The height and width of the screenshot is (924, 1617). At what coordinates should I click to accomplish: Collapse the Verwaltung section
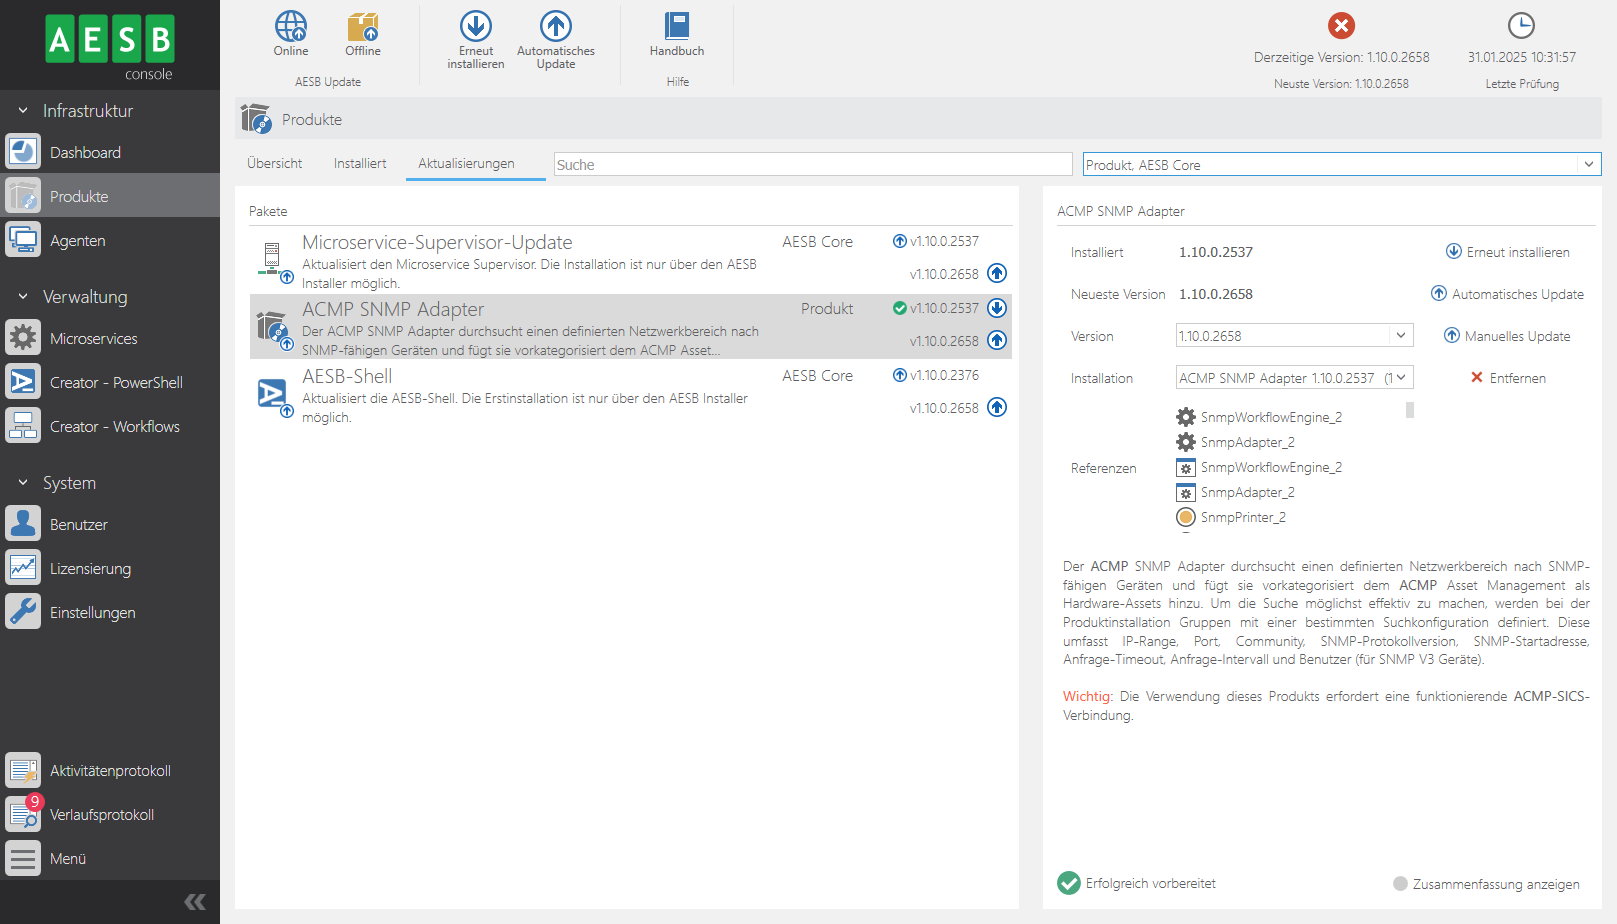pos(23,297)
